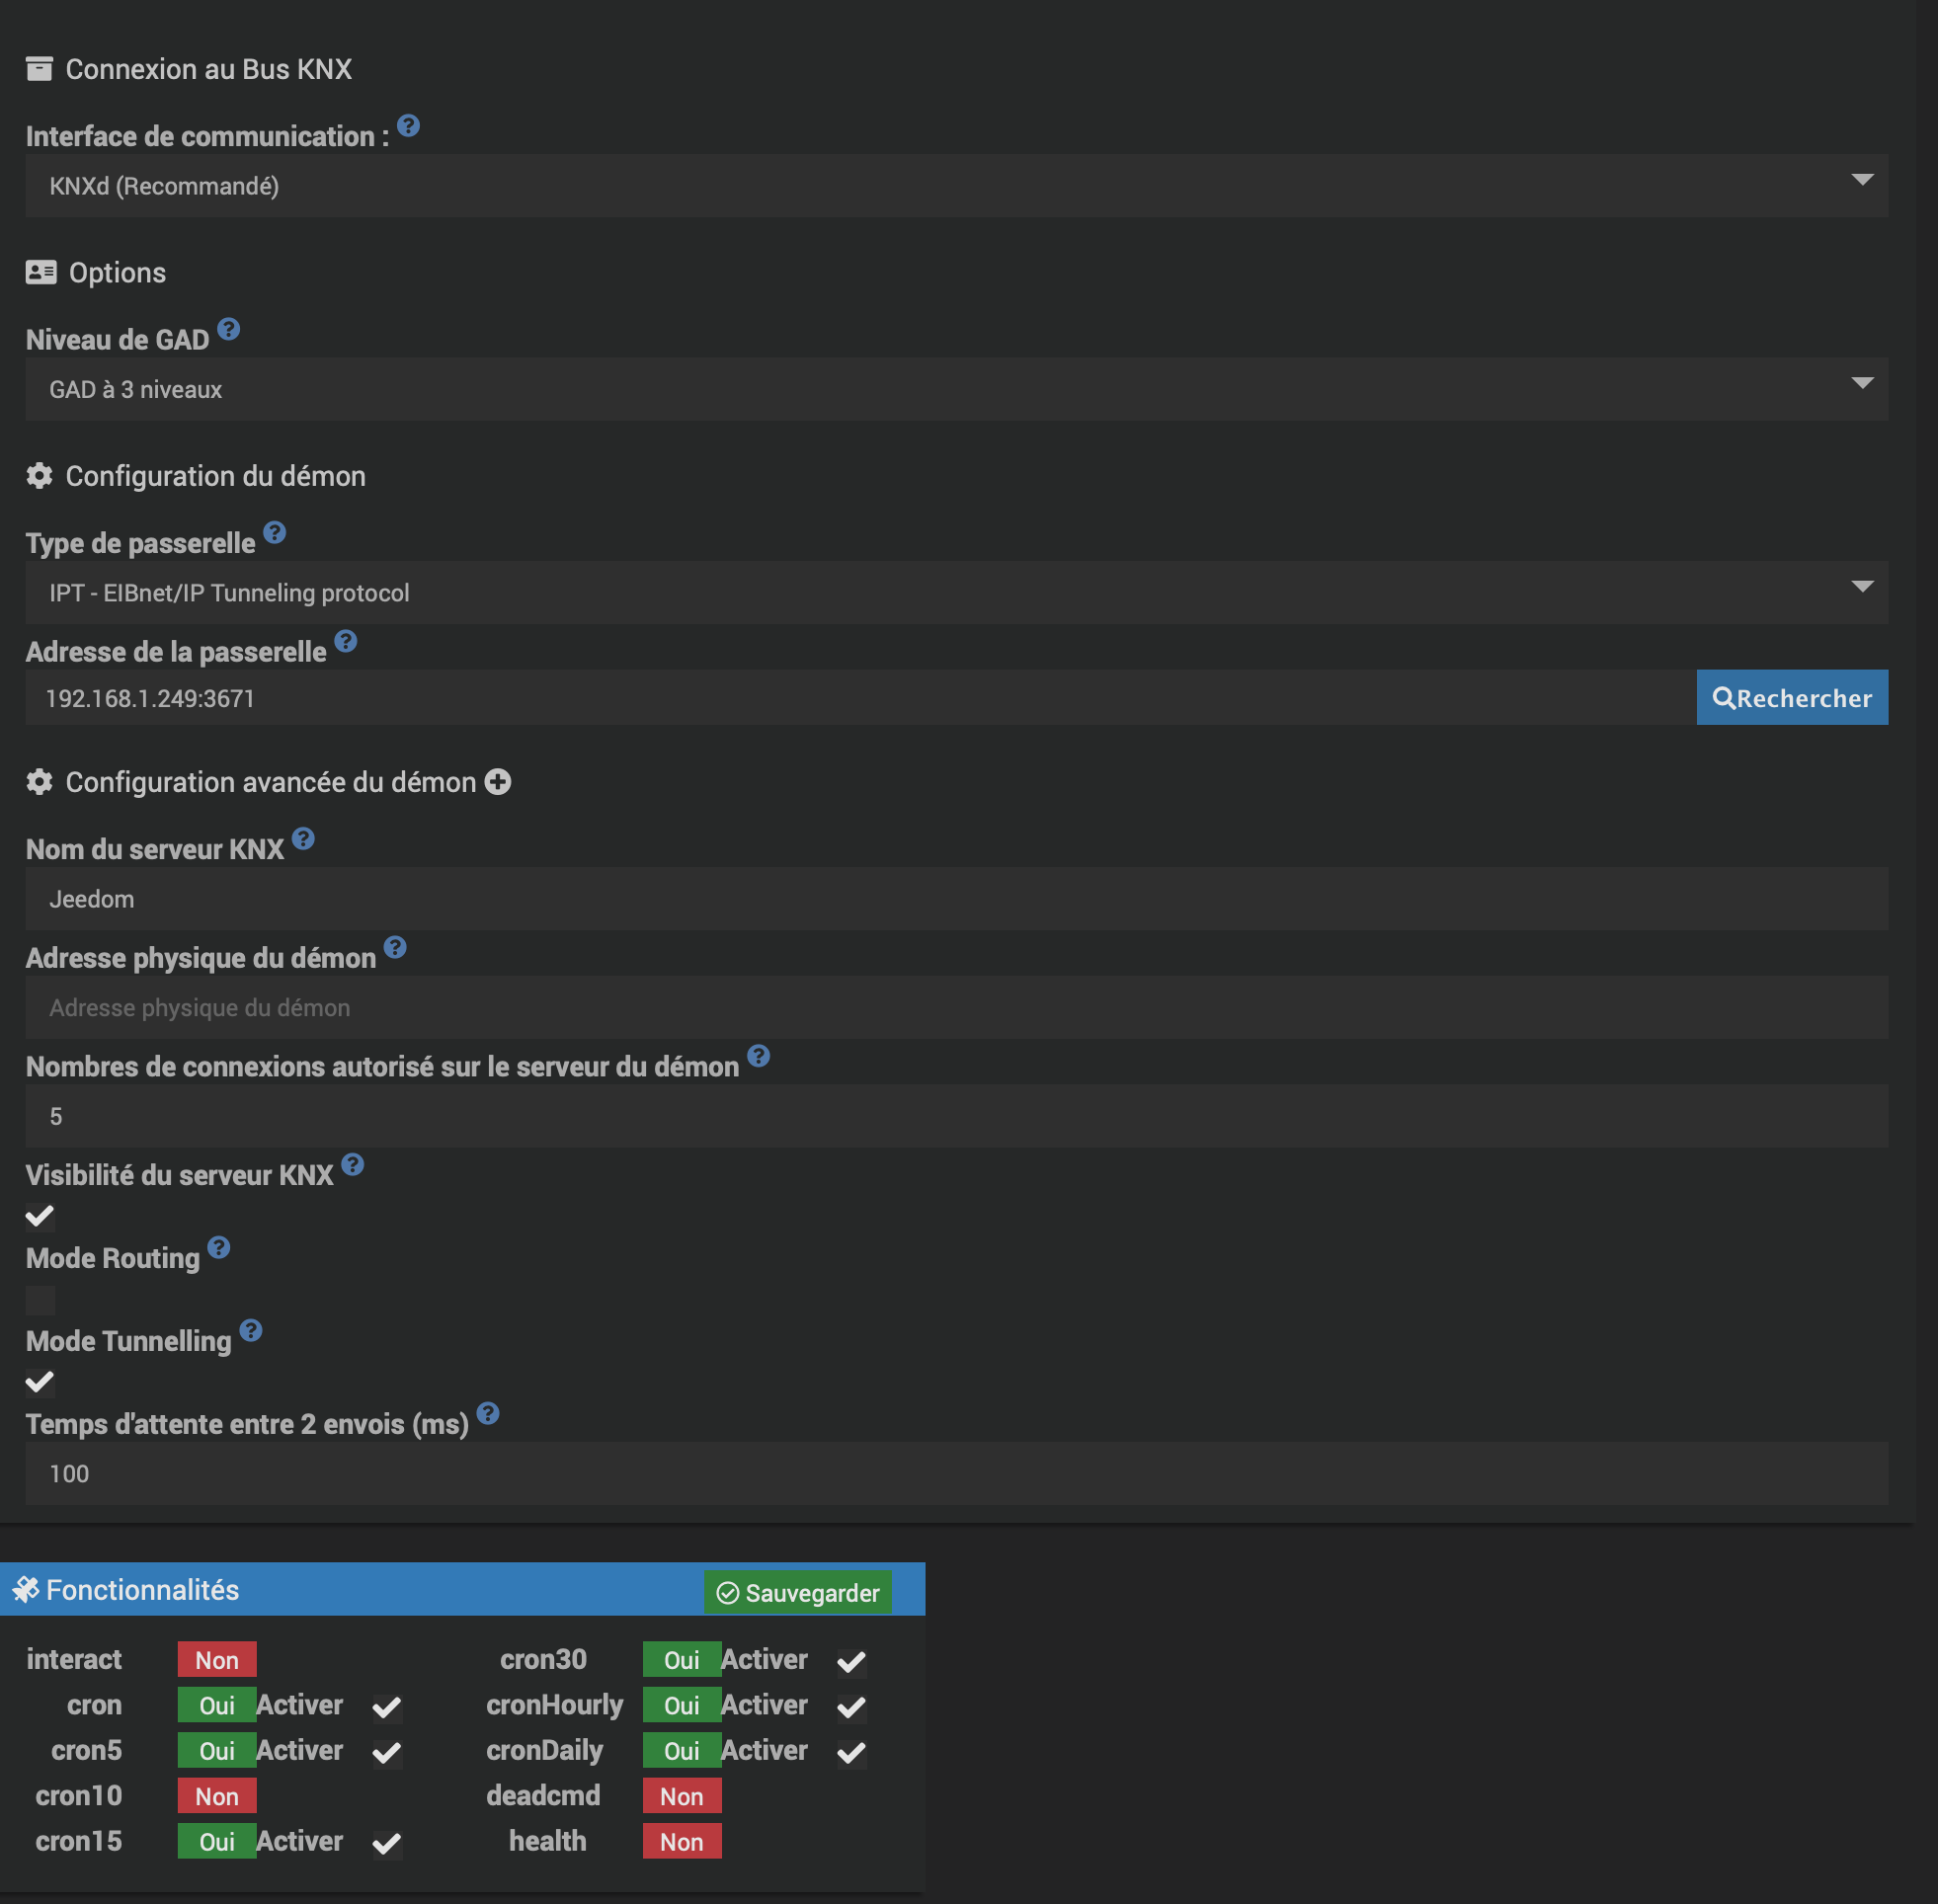This screenshot has height=1904, width=1938.
Task: Open Interface de communication dropdown
Action: tap(956, 186)
